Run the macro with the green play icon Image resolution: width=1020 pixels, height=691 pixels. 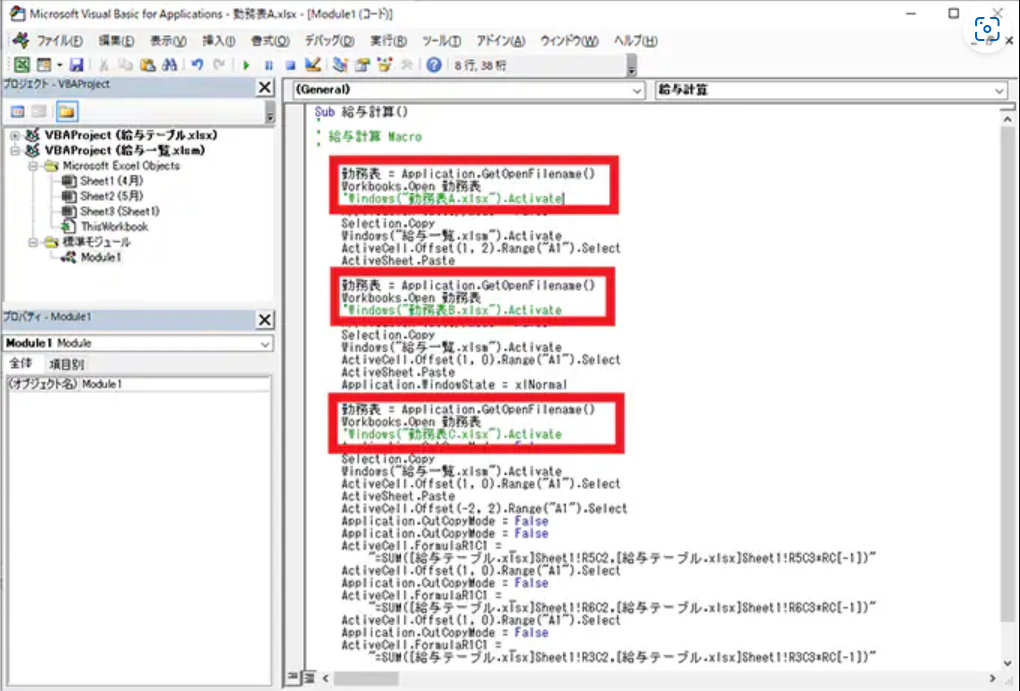[247, 65]
